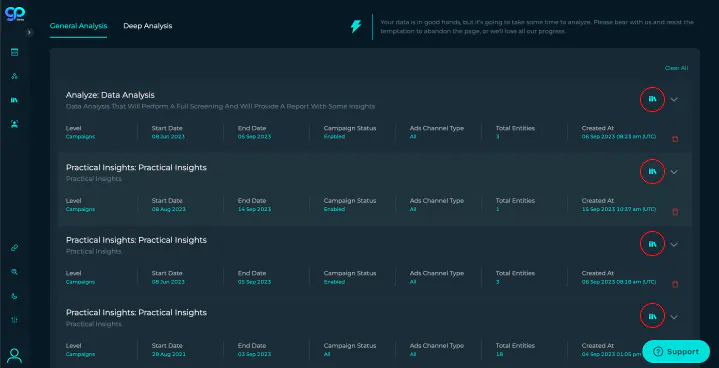Open report icon for Analyze: Data Analysis

(x=652, y=99)
